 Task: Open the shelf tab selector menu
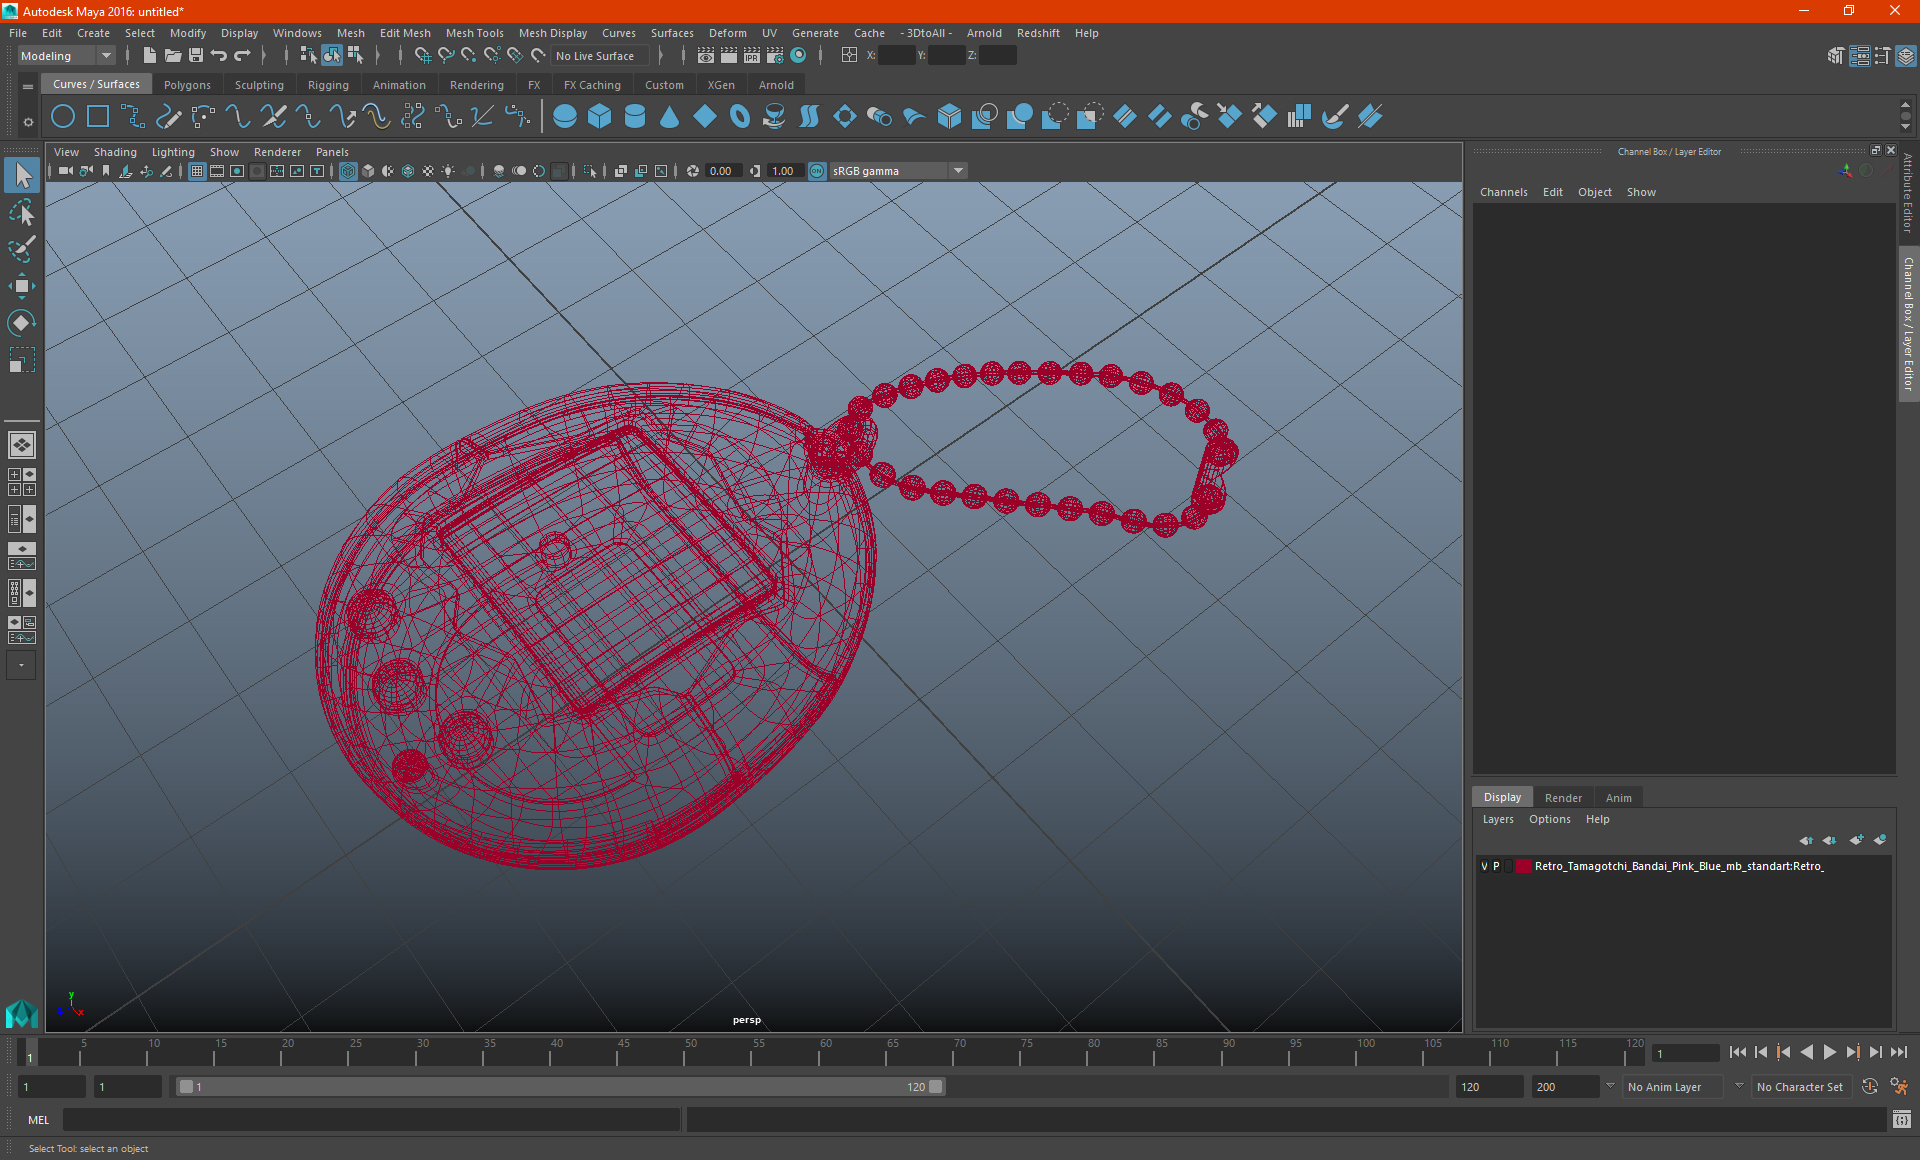28,87
